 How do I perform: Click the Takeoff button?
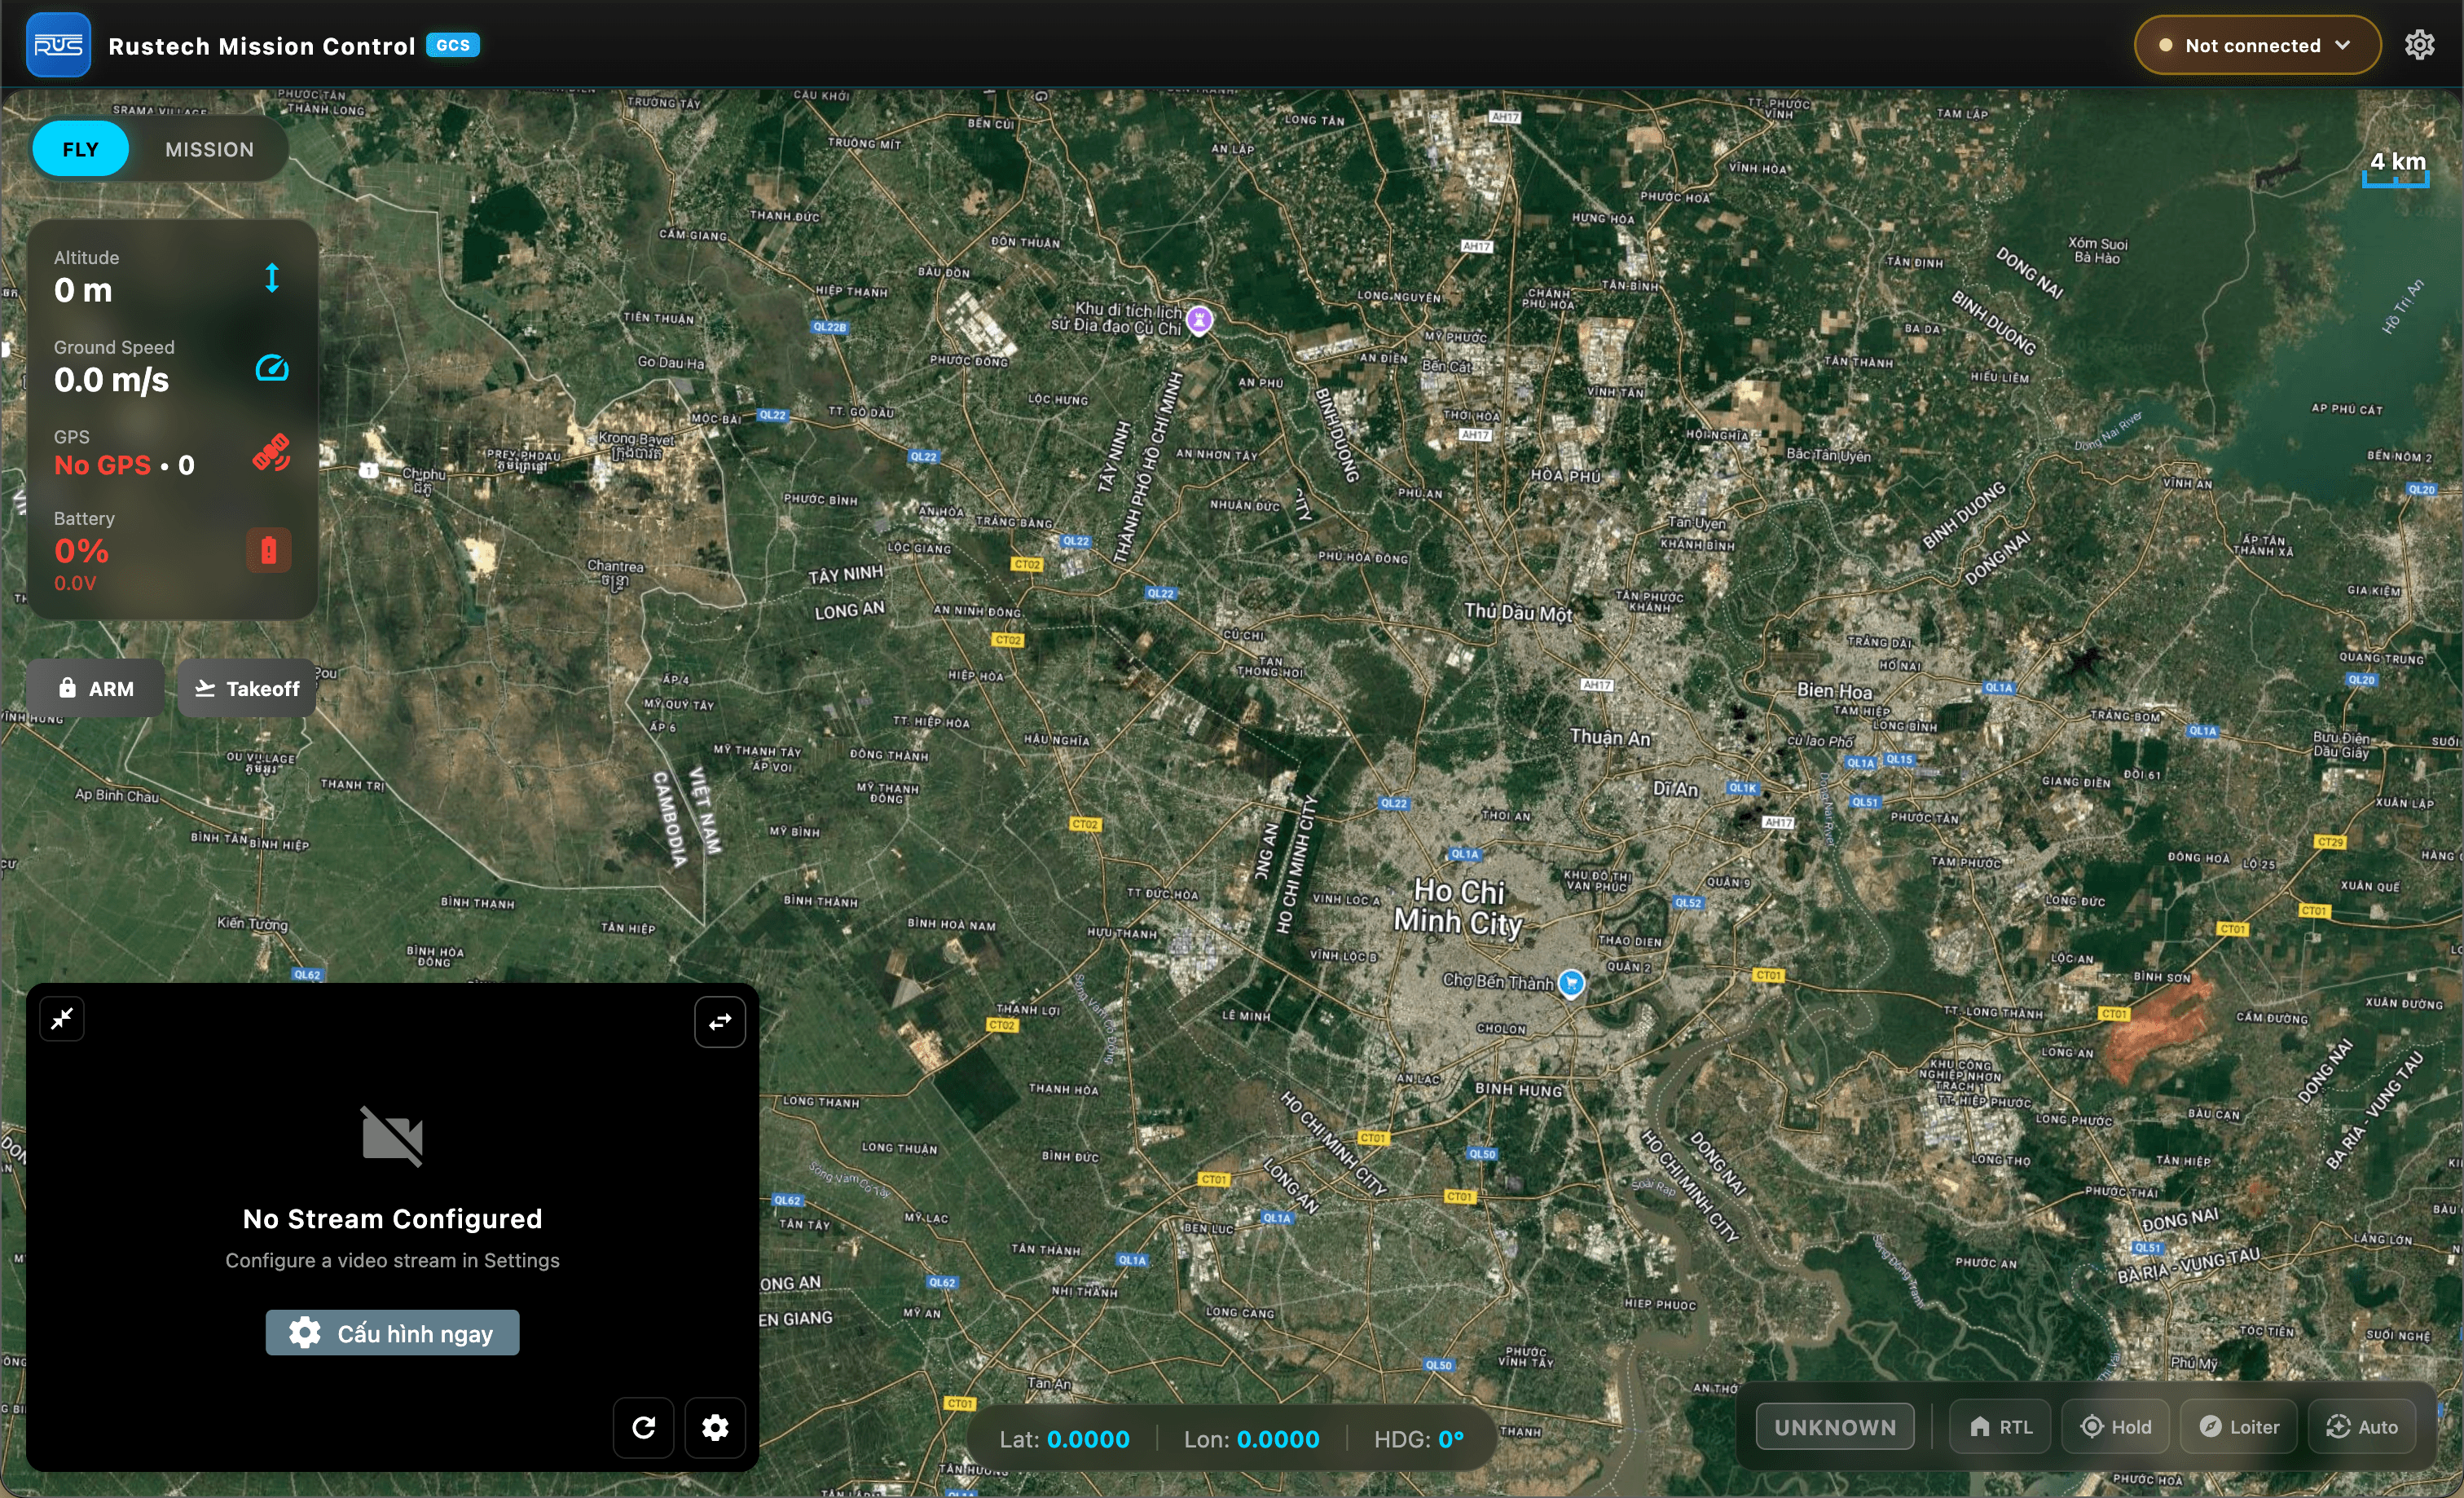246,688
